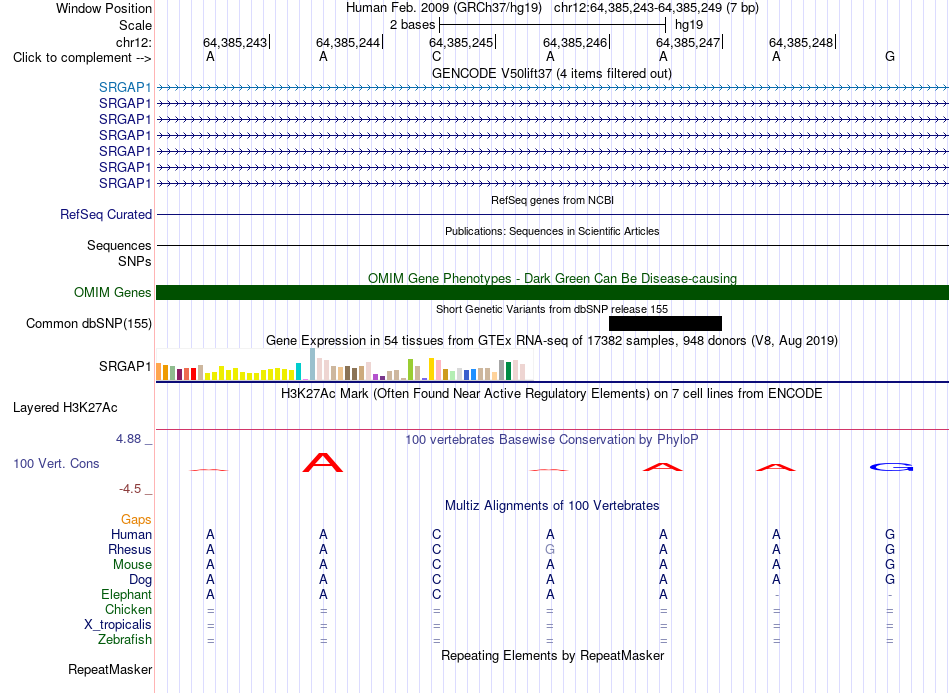950x693 pixels.
Task: Click the Scale label
Action: [x=135, y=25]
